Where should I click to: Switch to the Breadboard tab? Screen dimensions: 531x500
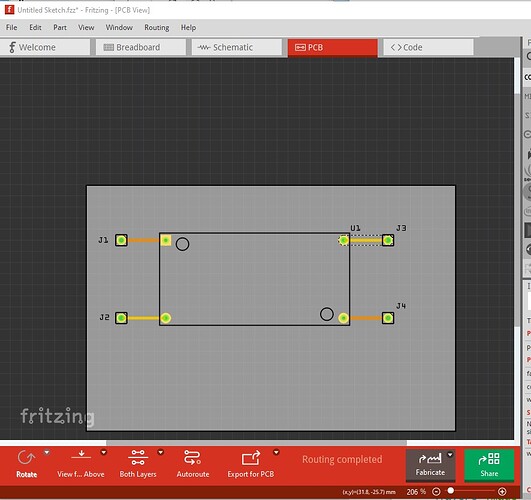(141, 47)
